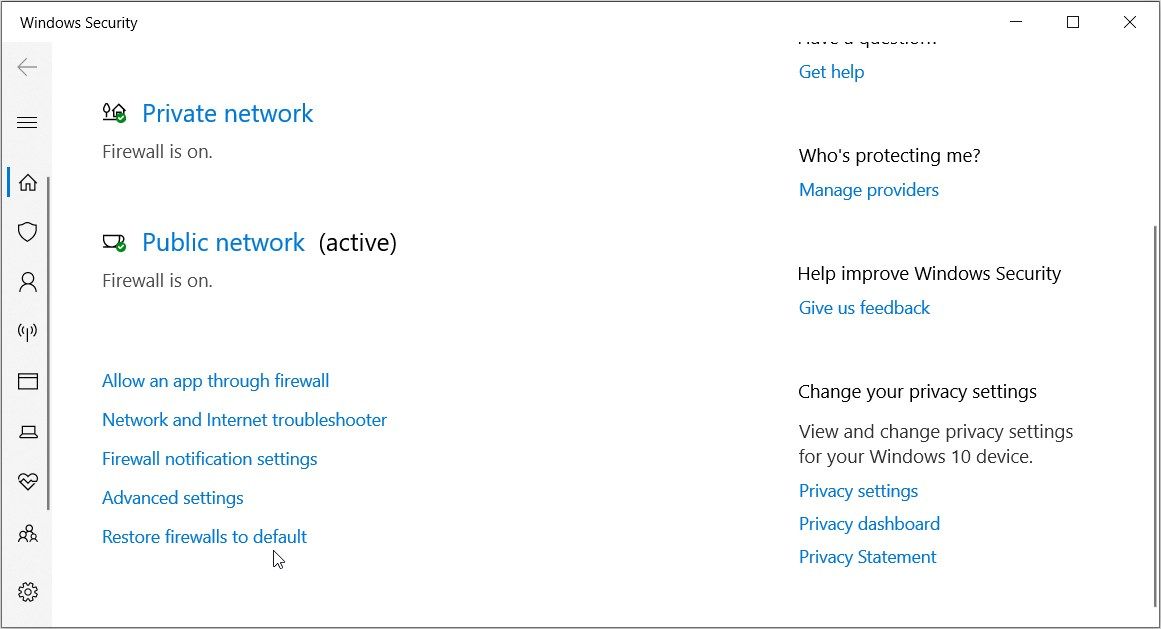This screenshot has width=1161, height=629.
Task: Launch Network and Internet troubleshooter
Action: tap(244, 420)
